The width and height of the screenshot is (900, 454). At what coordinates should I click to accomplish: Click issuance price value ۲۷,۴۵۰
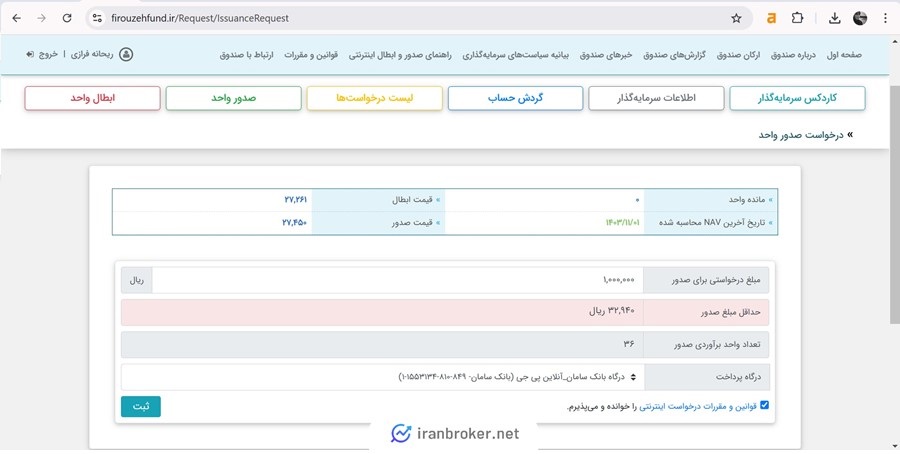(295, 223)
